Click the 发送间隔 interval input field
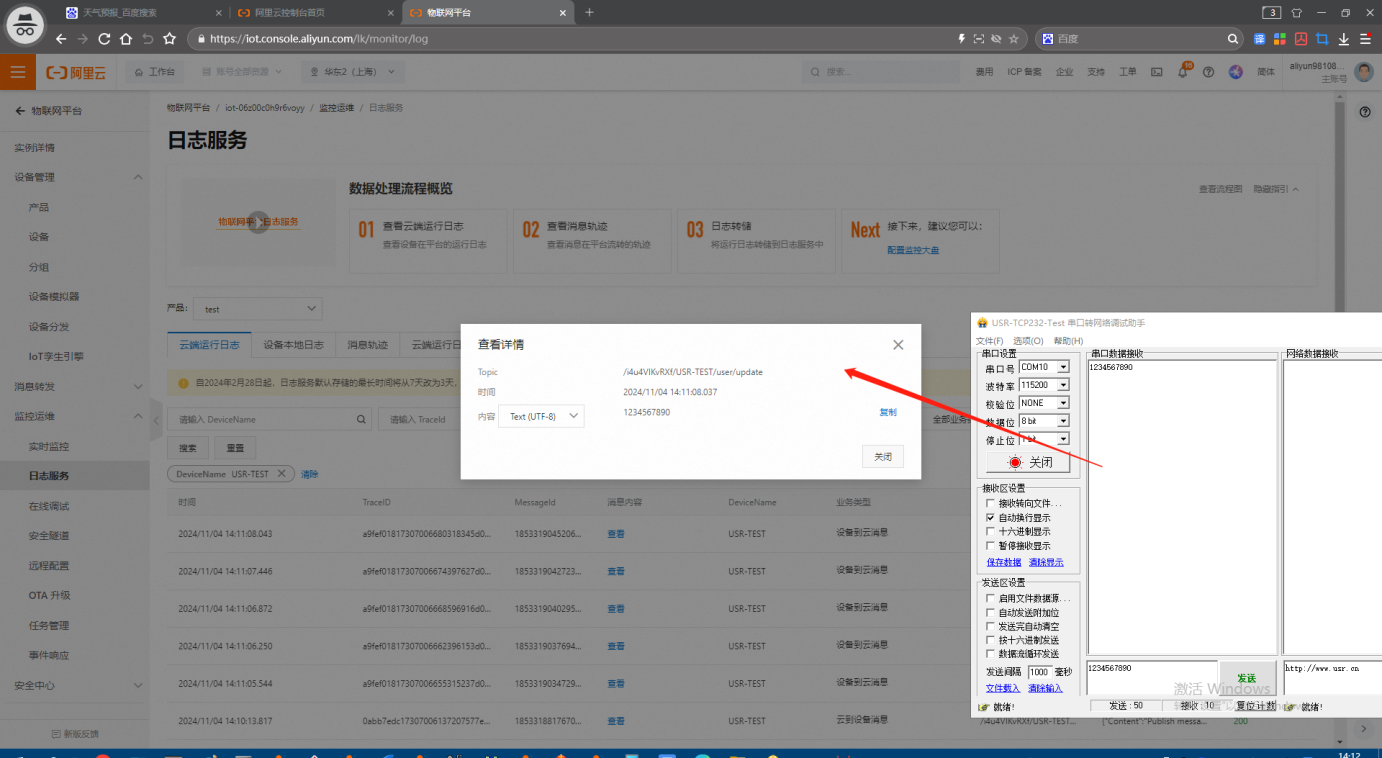Viewport: 1382px width, 758px height. coord(1038,672)
